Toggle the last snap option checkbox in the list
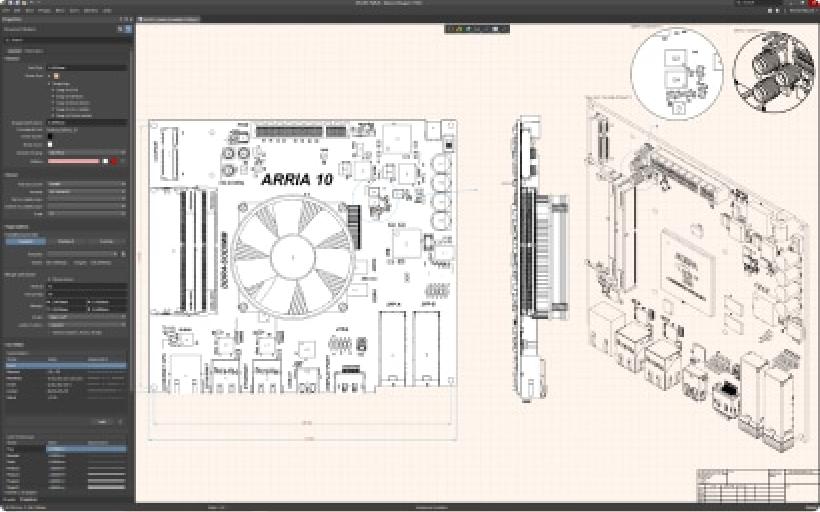The image size is (820, 512). point(50,116)
